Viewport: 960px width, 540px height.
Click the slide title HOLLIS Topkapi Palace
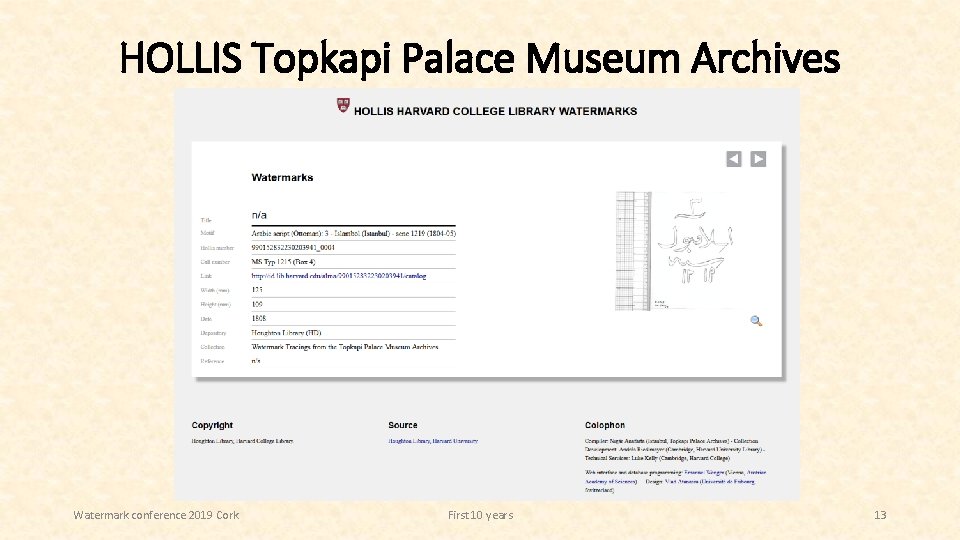tap(479, 58)
